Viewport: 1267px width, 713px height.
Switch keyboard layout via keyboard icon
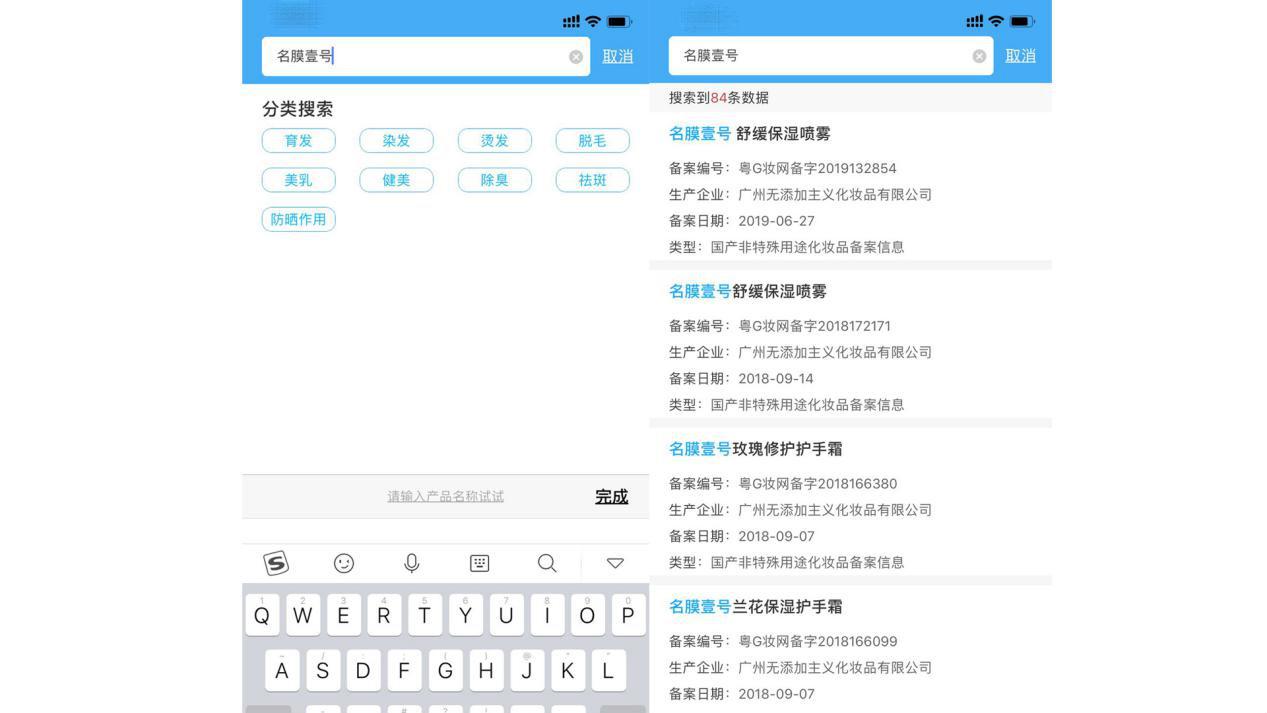(x=480, y=563)
